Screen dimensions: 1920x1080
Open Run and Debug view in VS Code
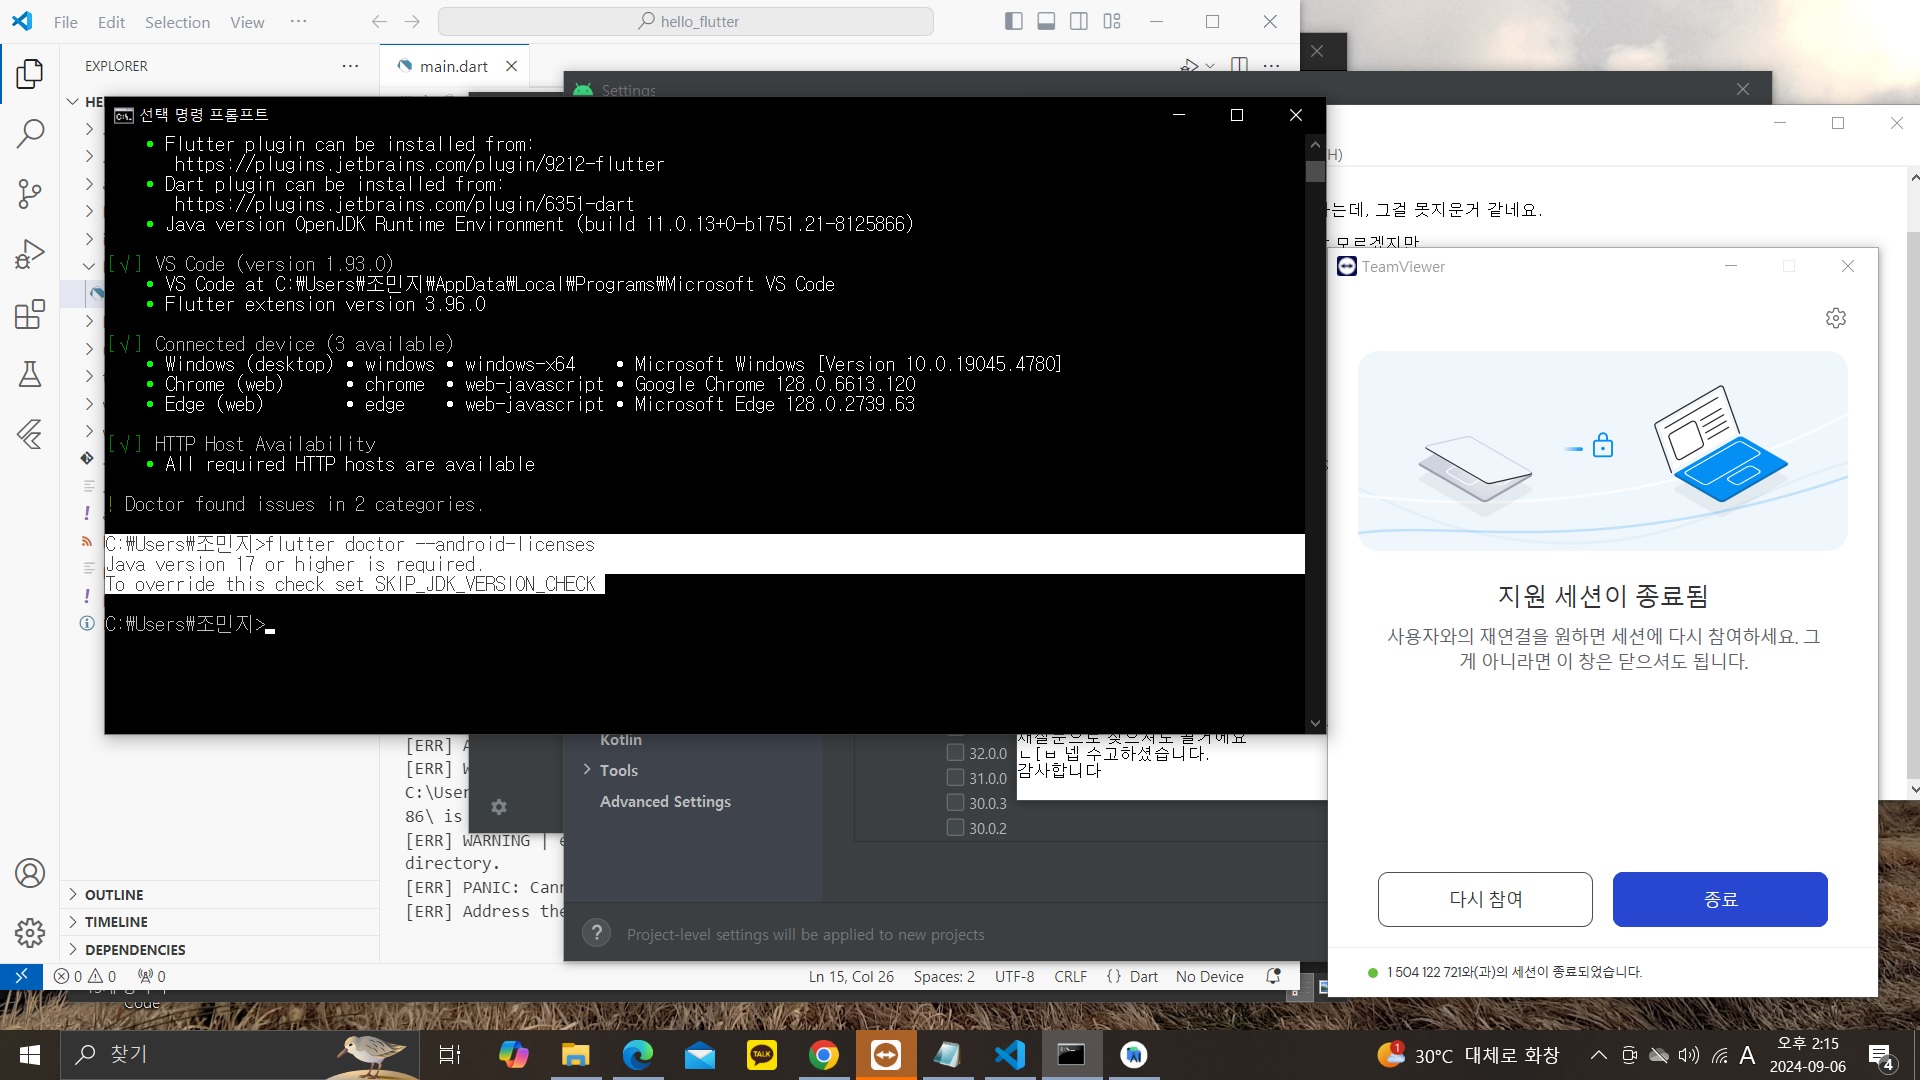click(30, 254)
